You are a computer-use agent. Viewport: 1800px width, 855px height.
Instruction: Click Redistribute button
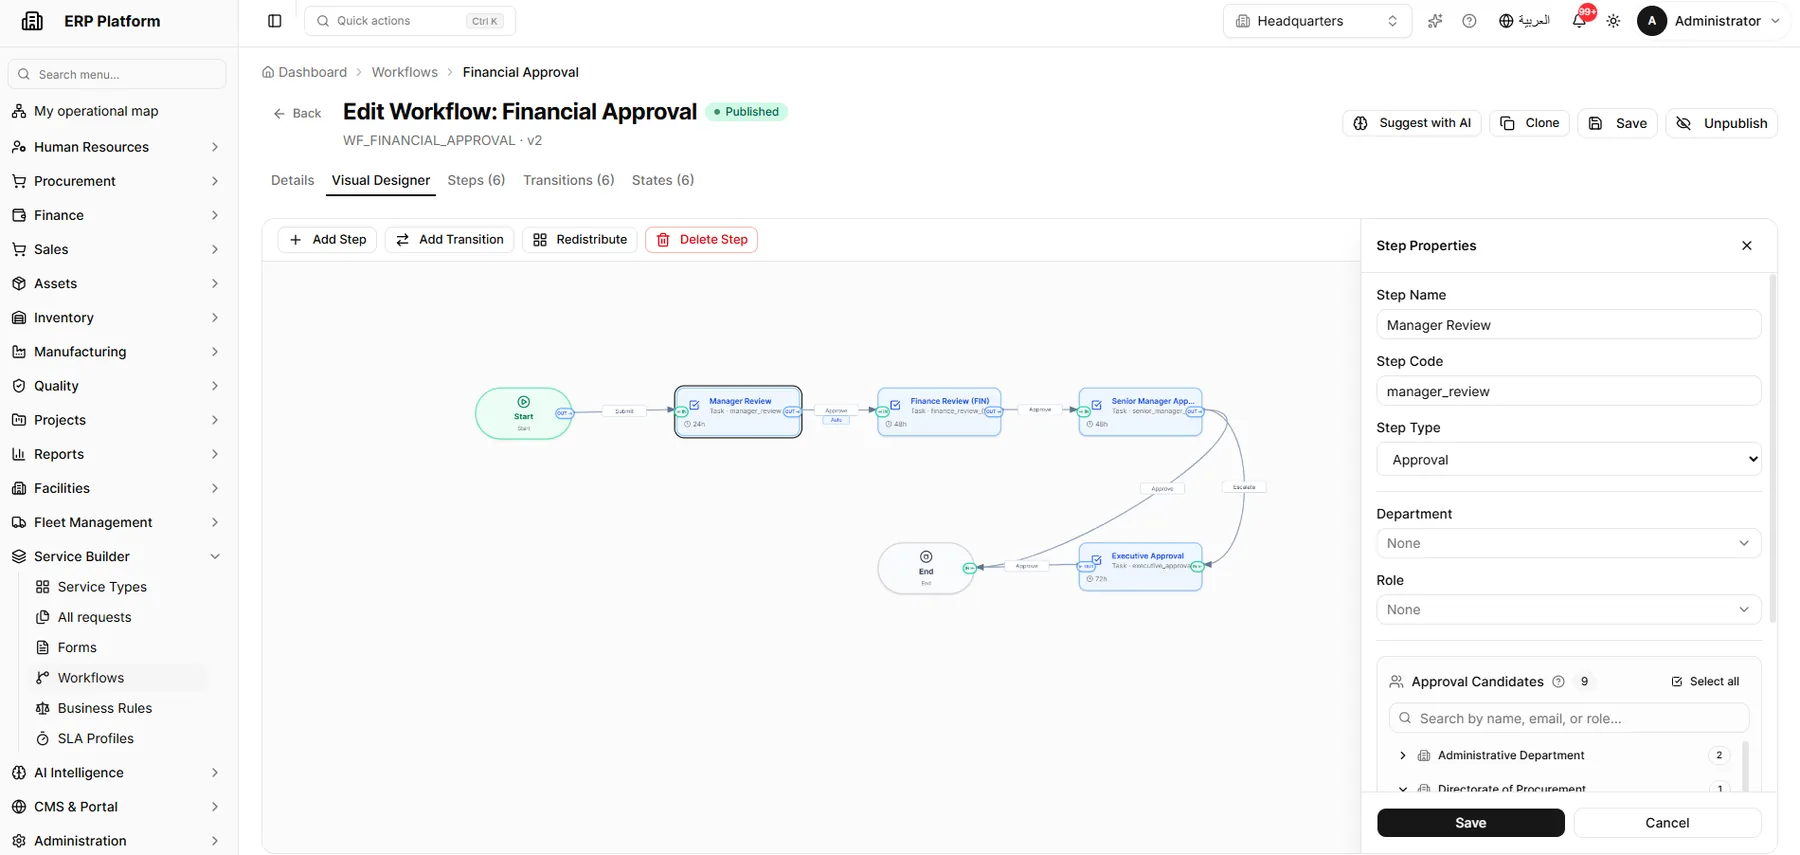pos(579,240)
